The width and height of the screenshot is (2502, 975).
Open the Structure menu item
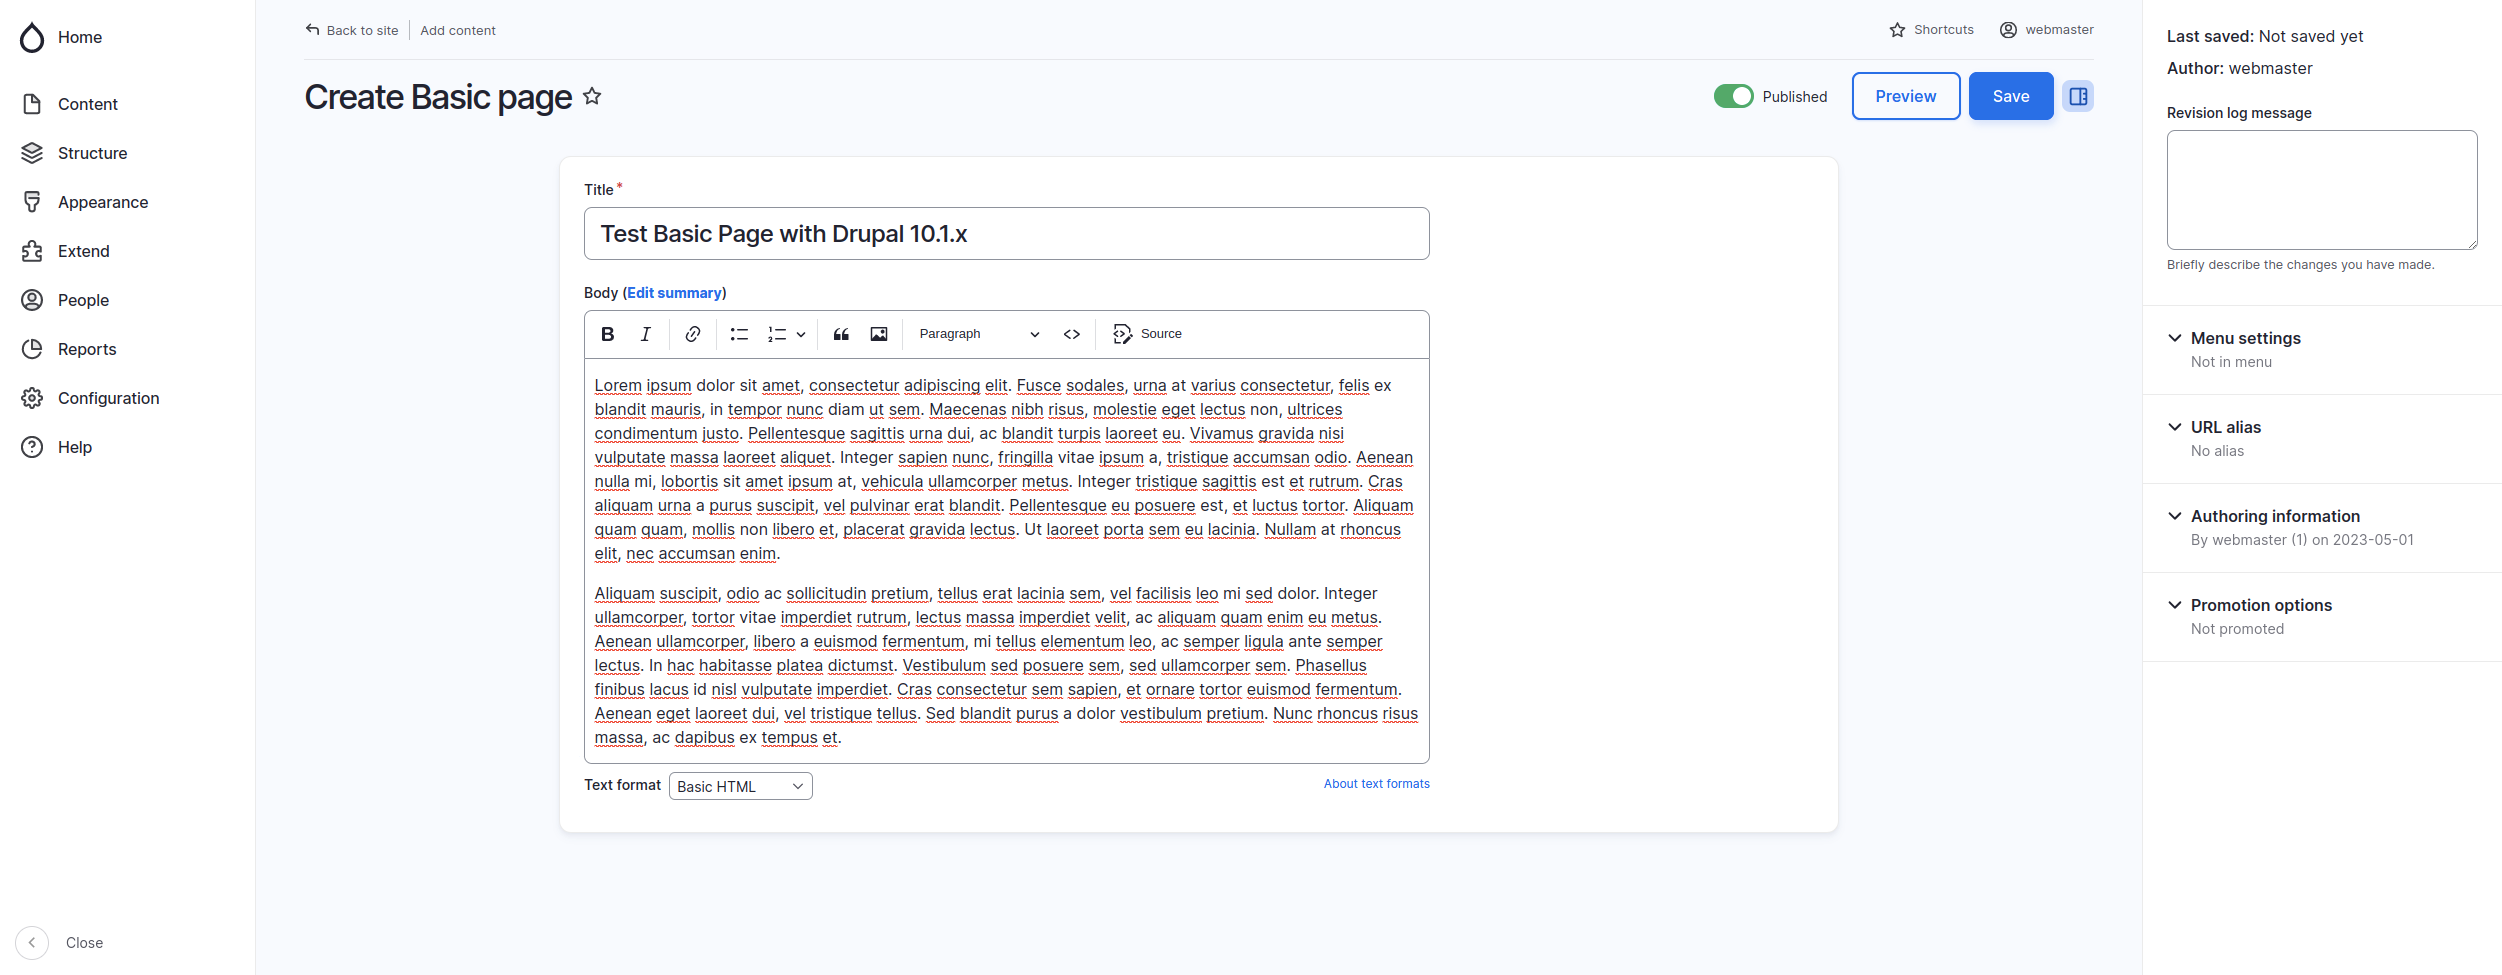(x=92, y=153)
